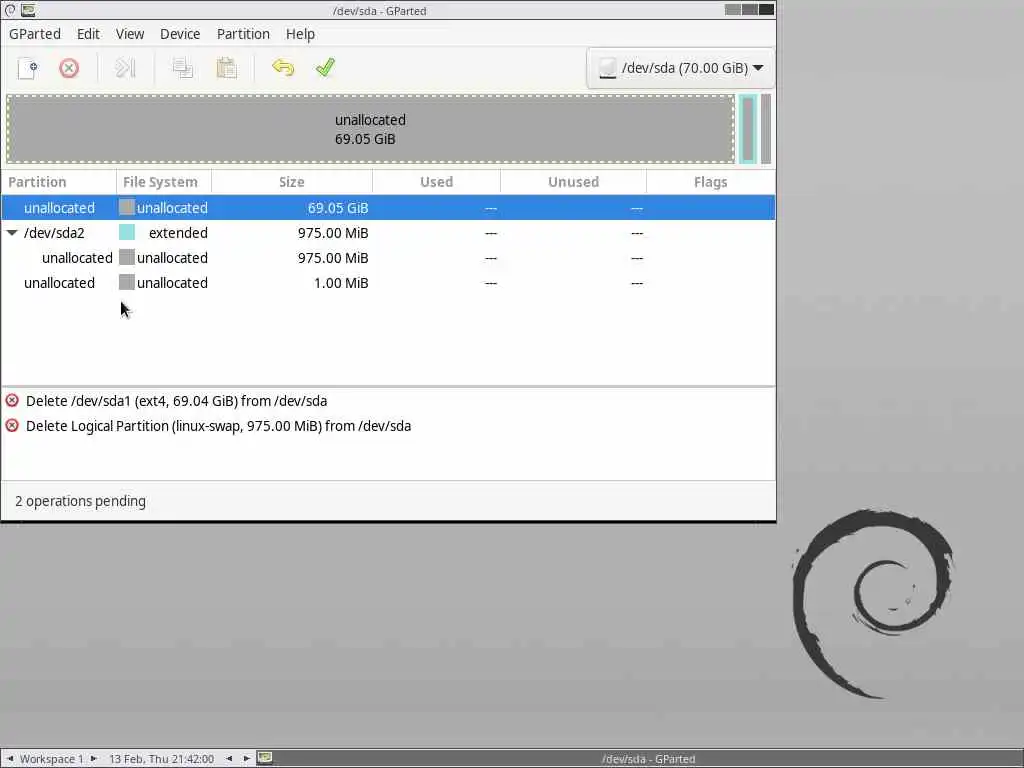Click the Resize/Move toolbar icon
The height and width of the screenshot is (768, 1024).
pos(125,68)
